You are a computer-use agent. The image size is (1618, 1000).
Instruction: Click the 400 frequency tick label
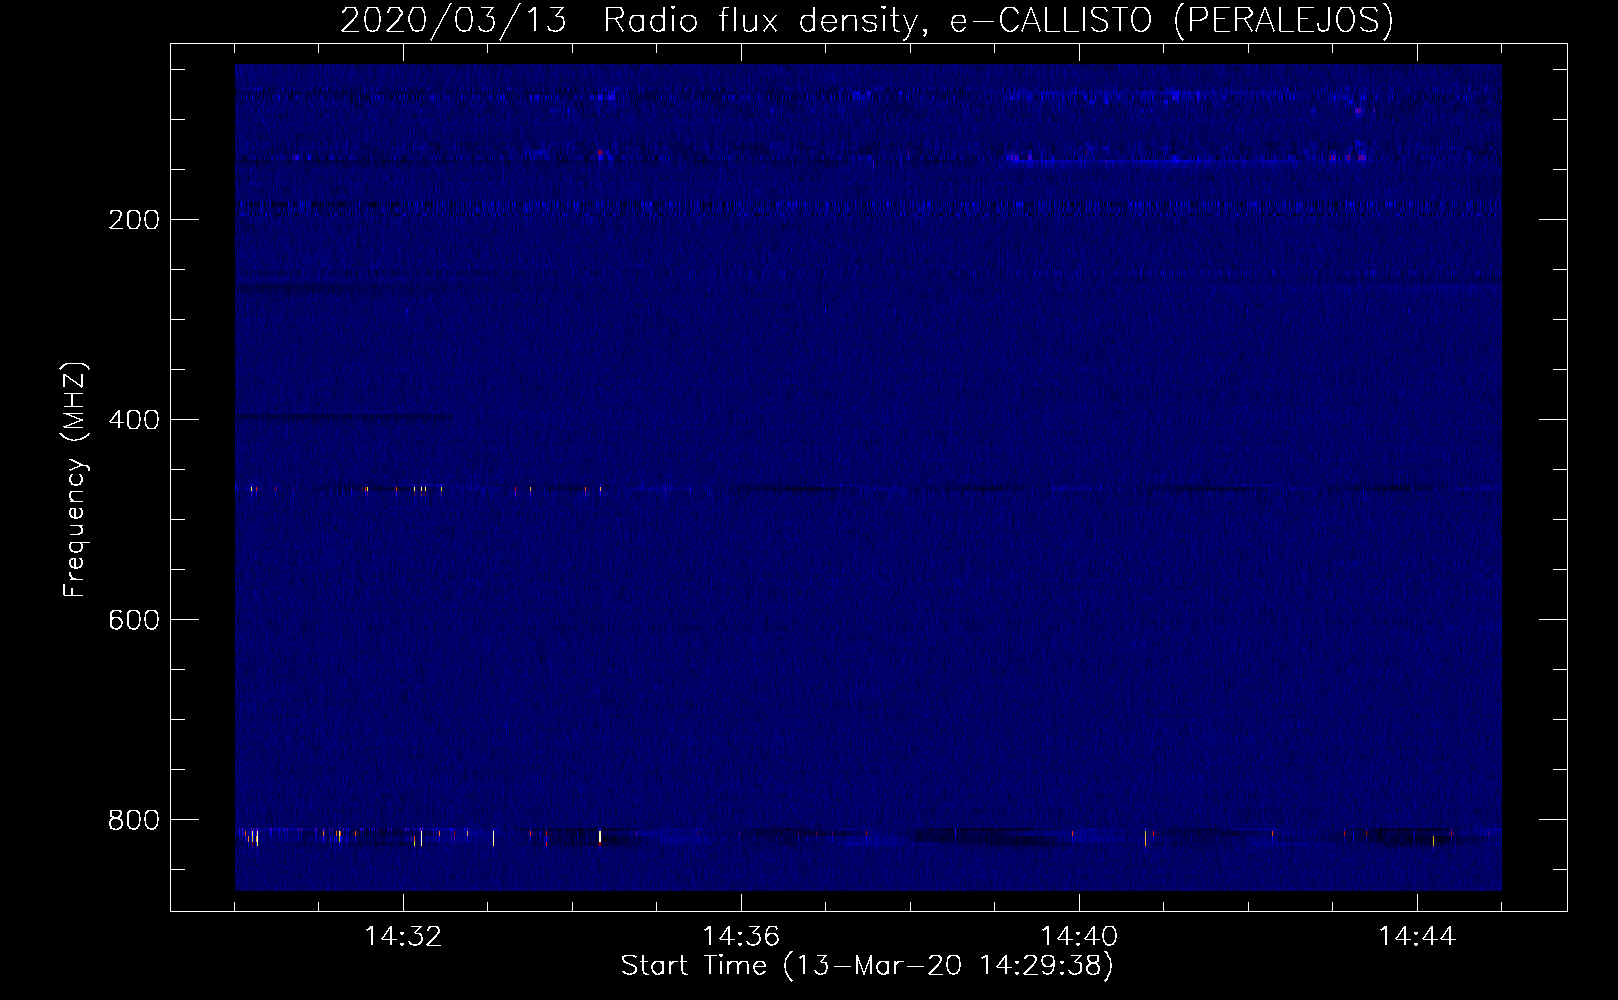pyautogui.click(x=133, y=420)
